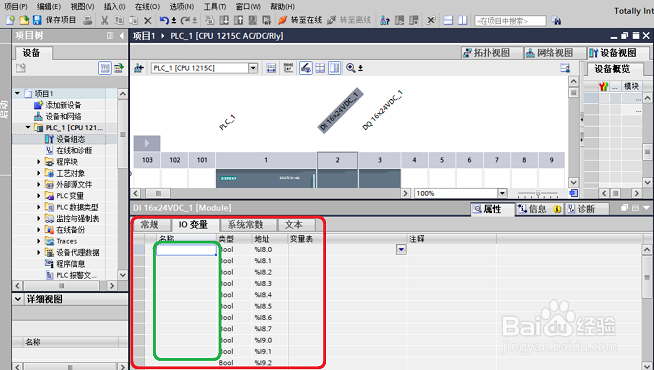The width and height of the screenshot is (654, 370).
Task: Click the accessible devices icon
Action: pyautogui.click(x=385, y=20)
